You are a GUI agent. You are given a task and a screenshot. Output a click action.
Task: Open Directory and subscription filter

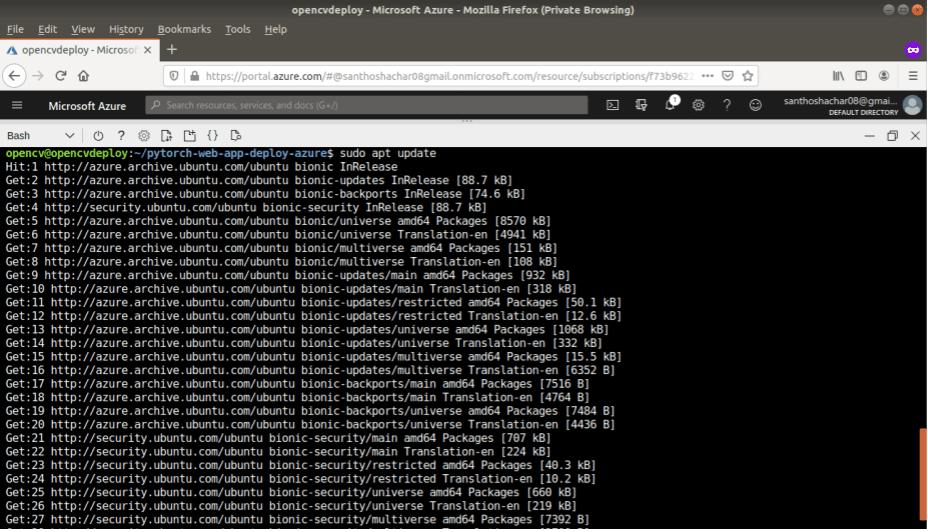tap(641, 105)
